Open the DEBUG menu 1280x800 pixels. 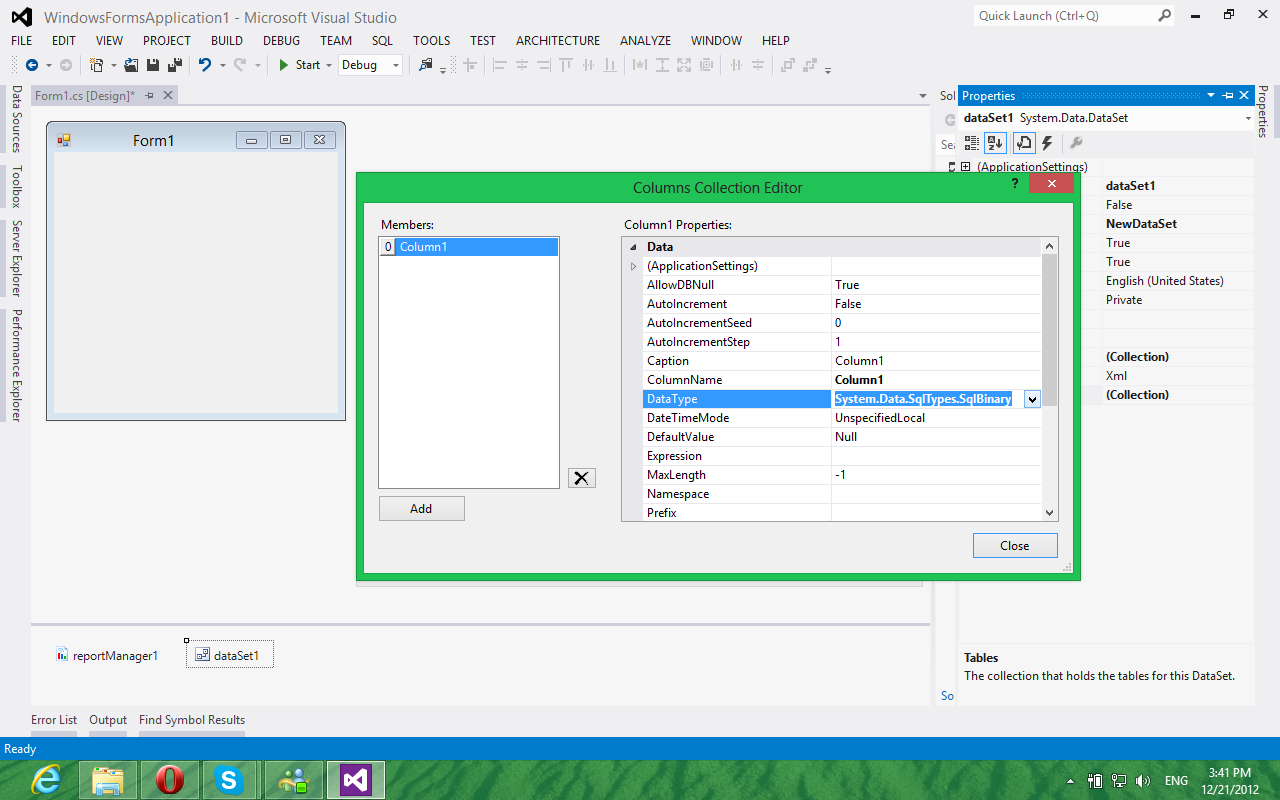281,40
